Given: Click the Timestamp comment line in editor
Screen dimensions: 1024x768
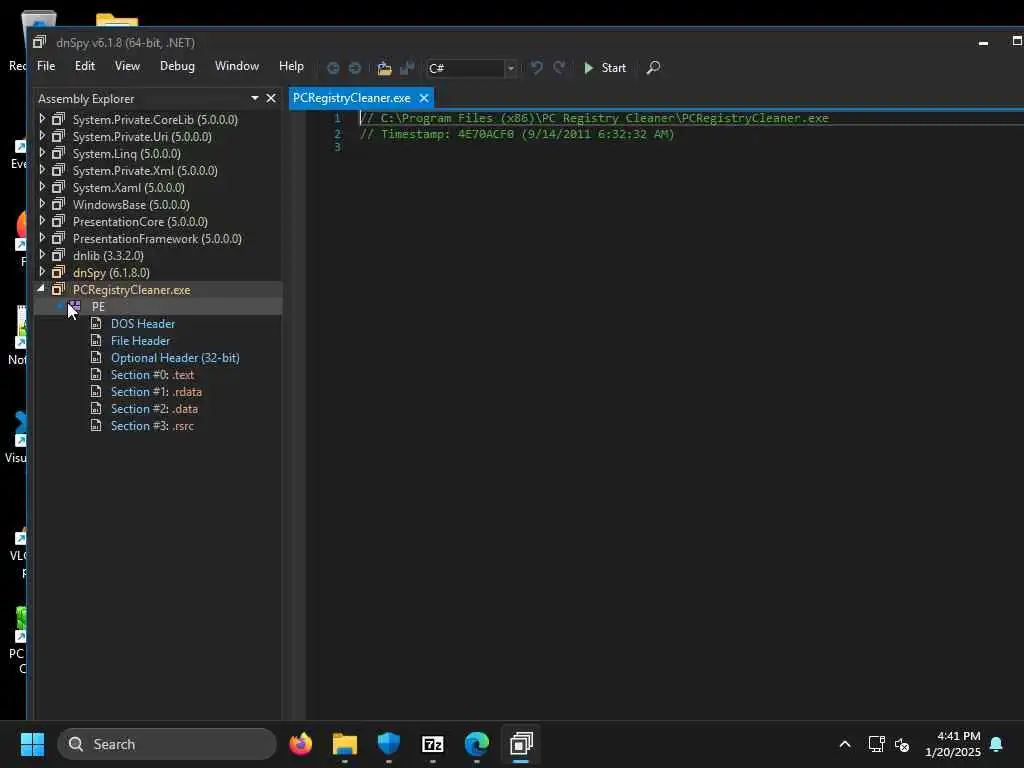Looking at the screenshot, I should click(x=517, y=134).
